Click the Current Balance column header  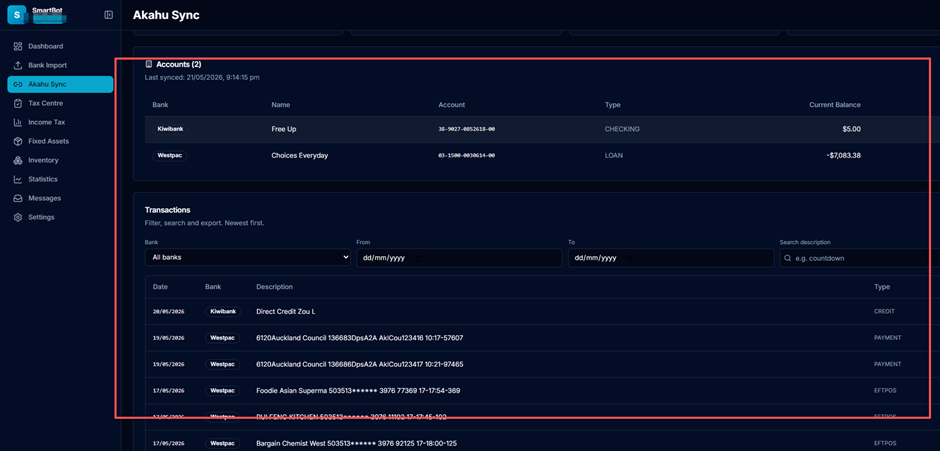pos(835,105)
